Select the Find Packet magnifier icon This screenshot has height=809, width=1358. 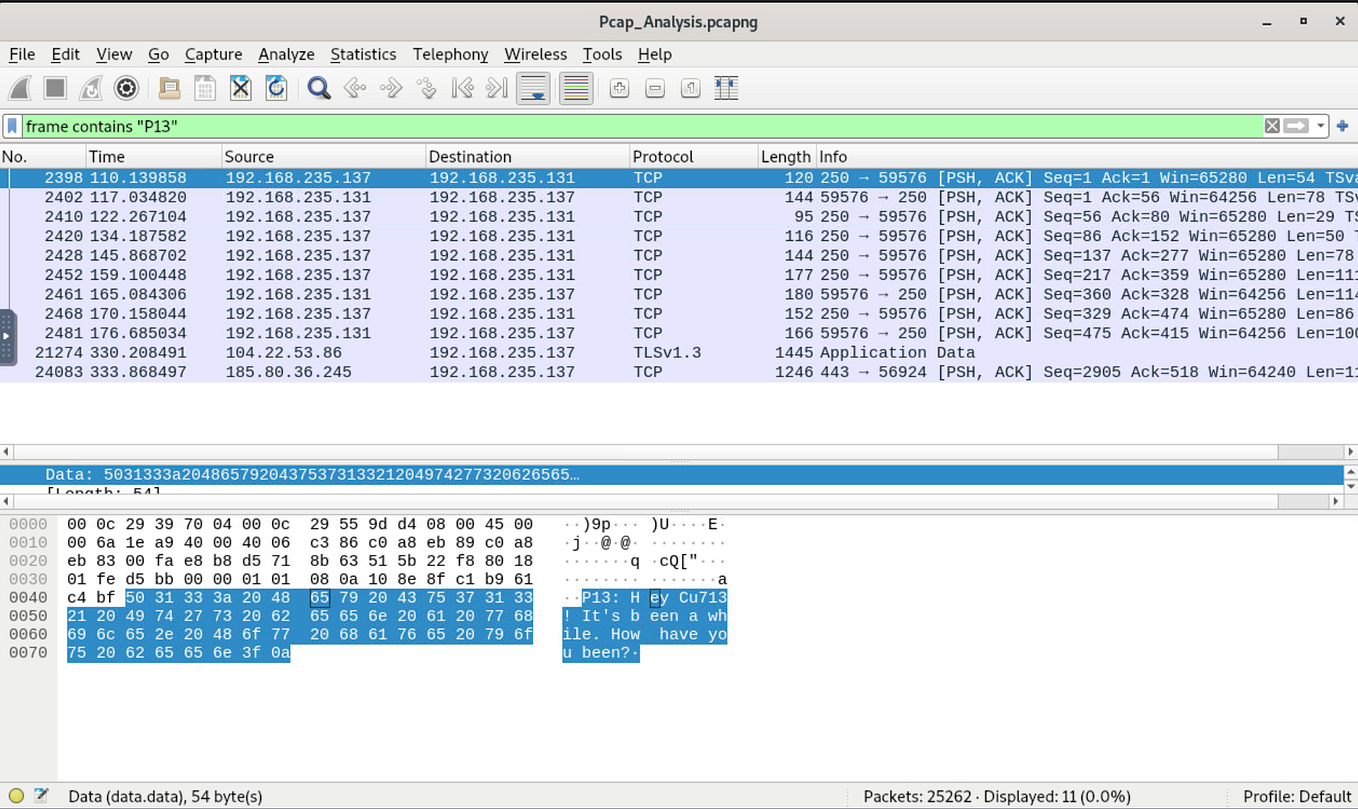pyautogui.click(x=318, y=88)
